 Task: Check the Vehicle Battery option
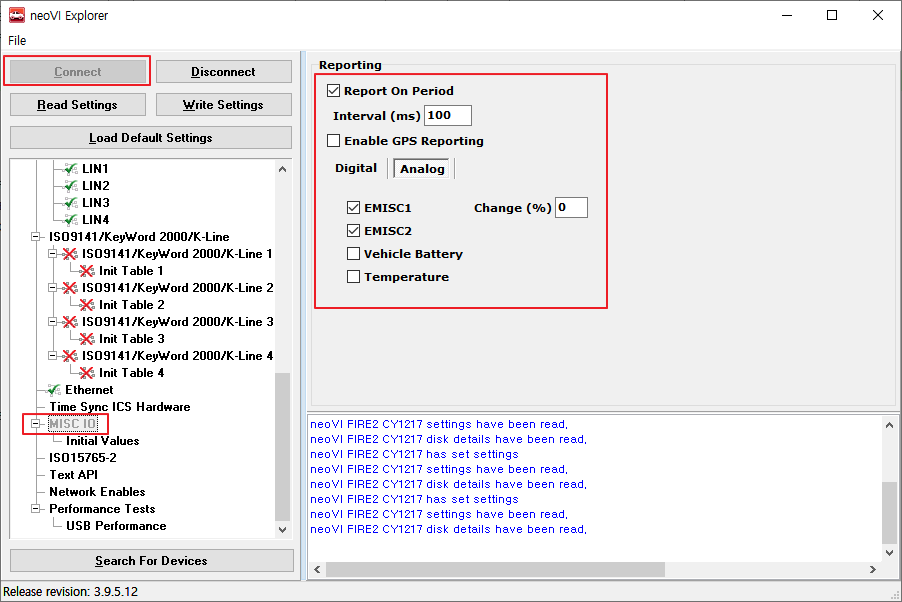tap(353, 254)
